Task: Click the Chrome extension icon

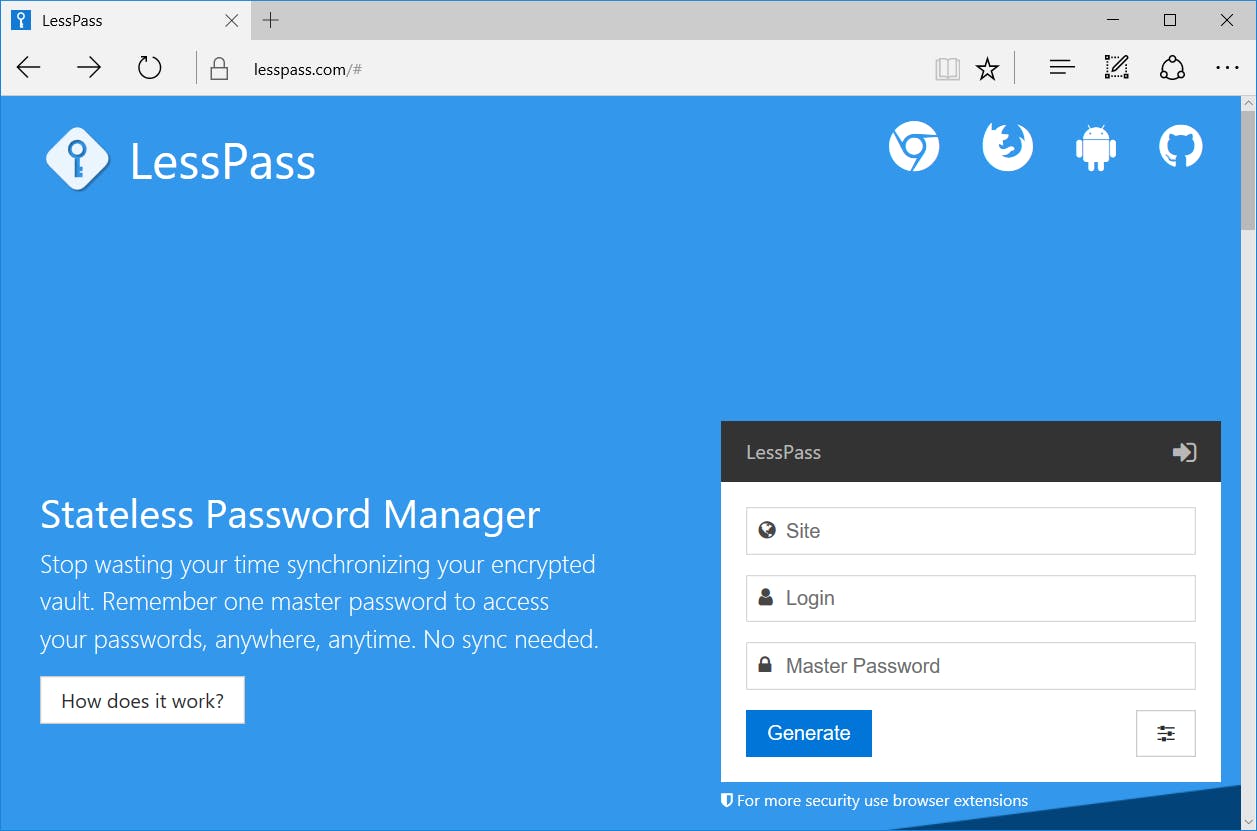Action: click(x=914, y=147)
